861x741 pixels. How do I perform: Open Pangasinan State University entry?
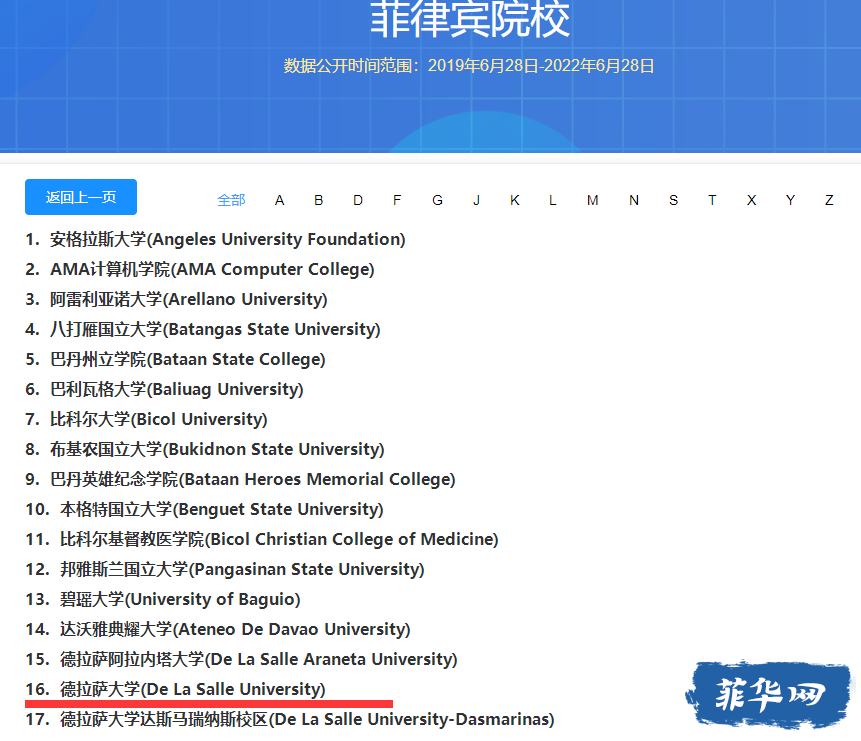click(242, 569)
